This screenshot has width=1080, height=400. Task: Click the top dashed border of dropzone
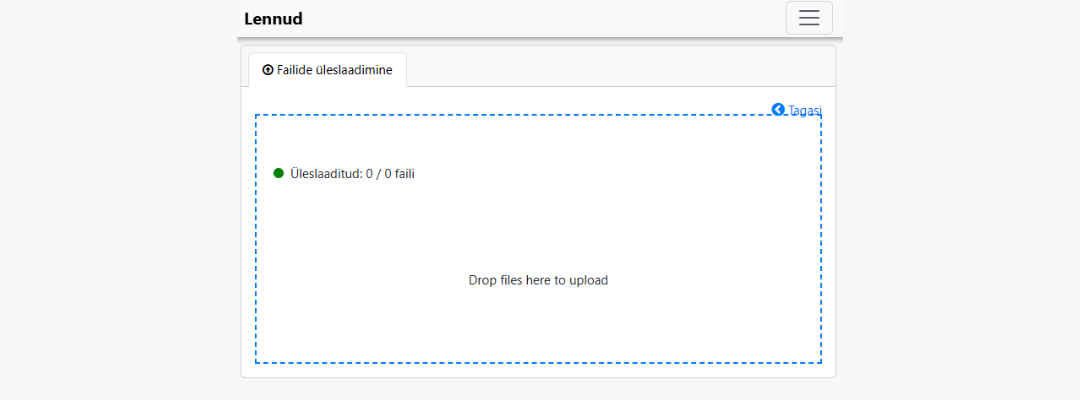pos(500,115)
